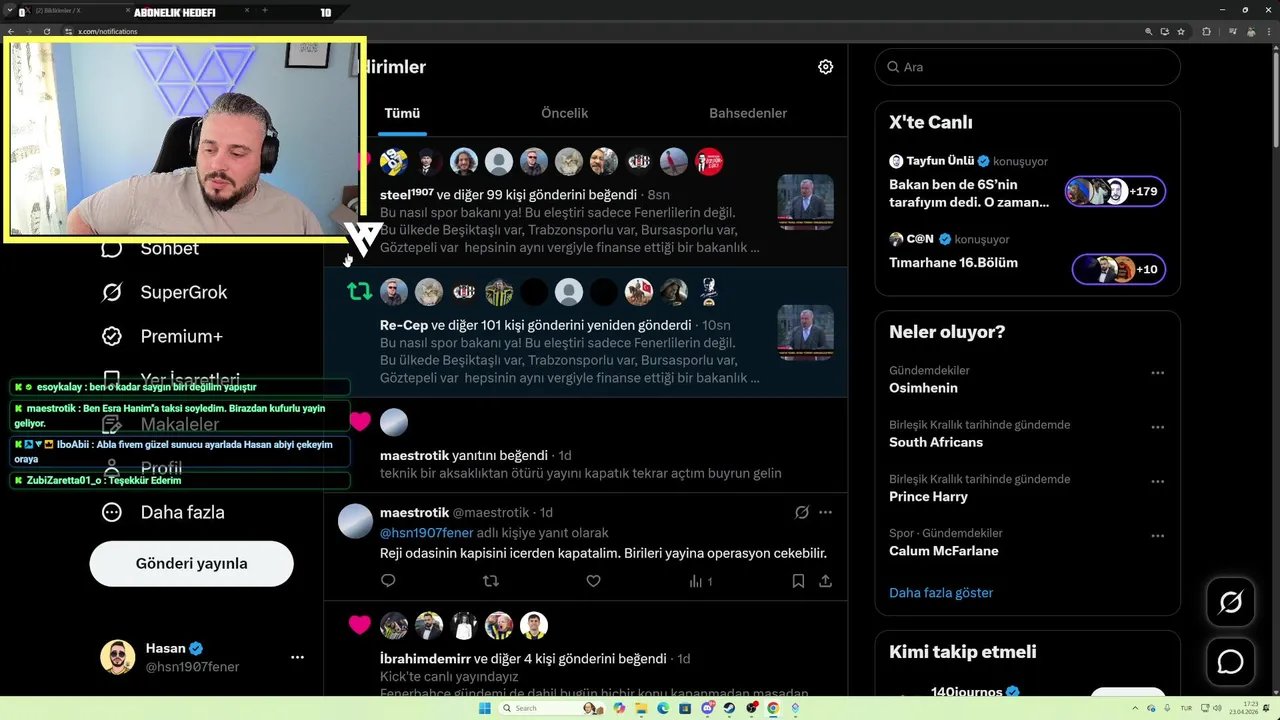Click Grok icon on maestrotik's post
This screenshot has width=1280, height=720.
tap(801, 512)
